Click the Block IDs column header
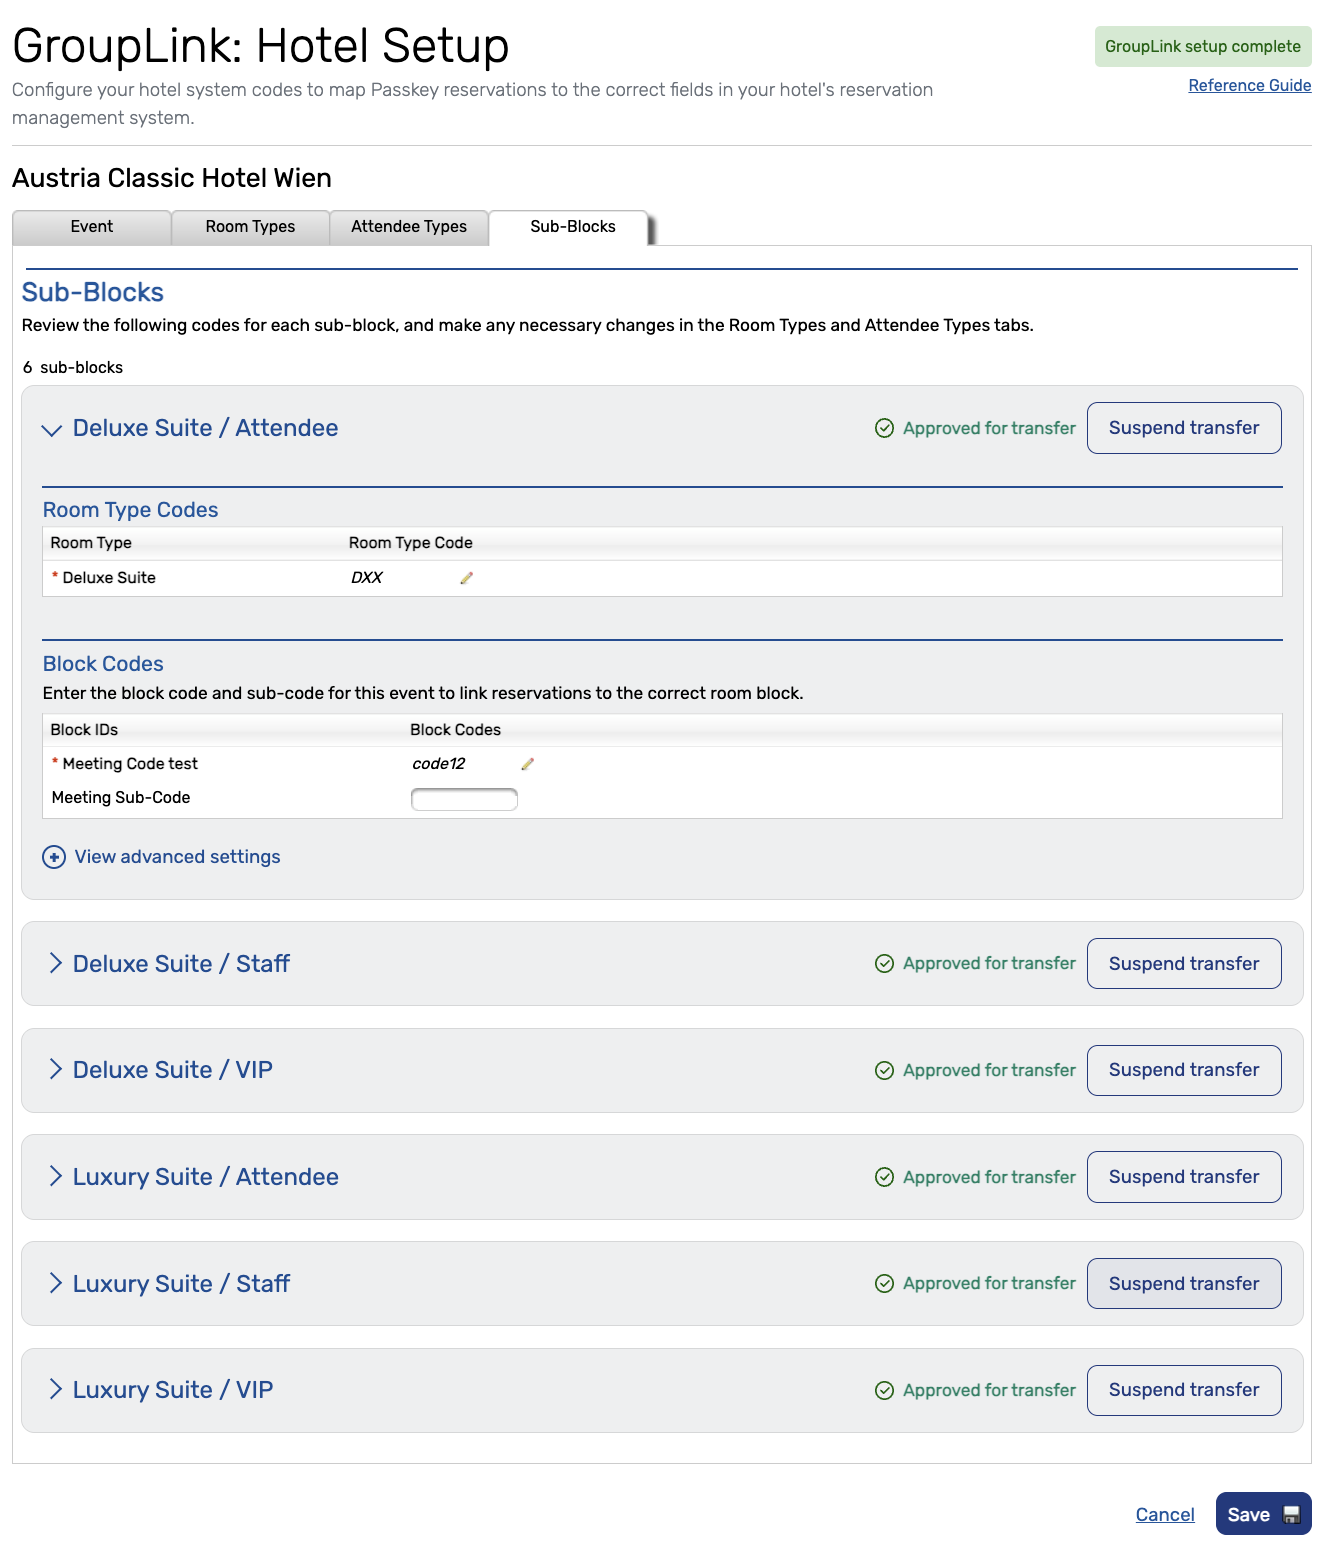This screenshot has width=1330, height=1558. (84, 730)
